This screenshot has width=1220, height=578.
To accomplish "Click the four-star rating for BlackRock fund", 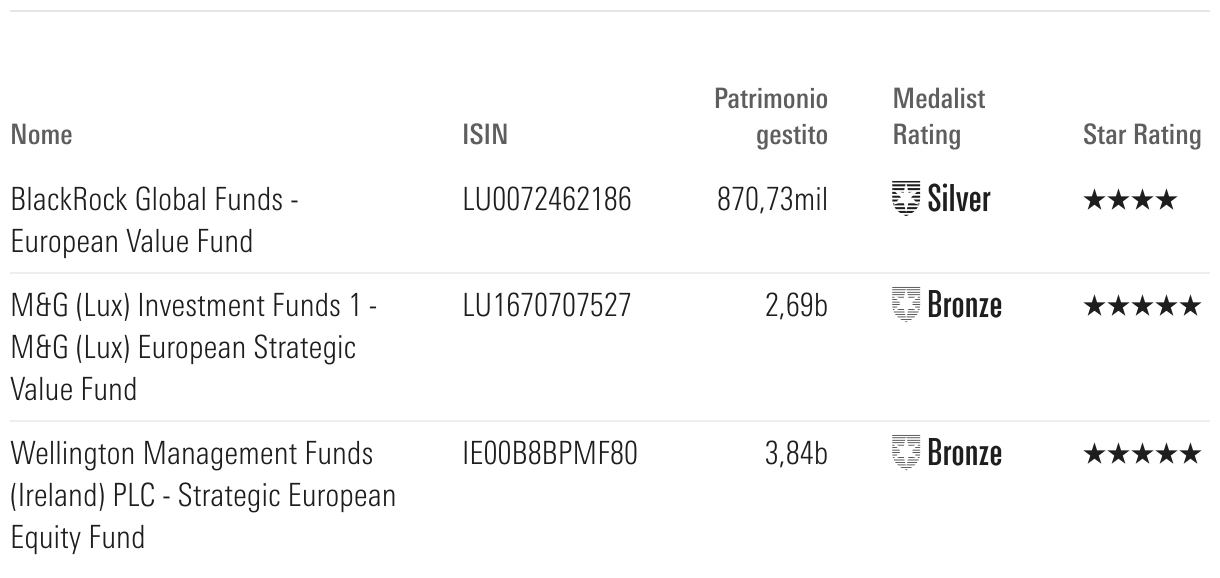I will (x=1130, y=201).
